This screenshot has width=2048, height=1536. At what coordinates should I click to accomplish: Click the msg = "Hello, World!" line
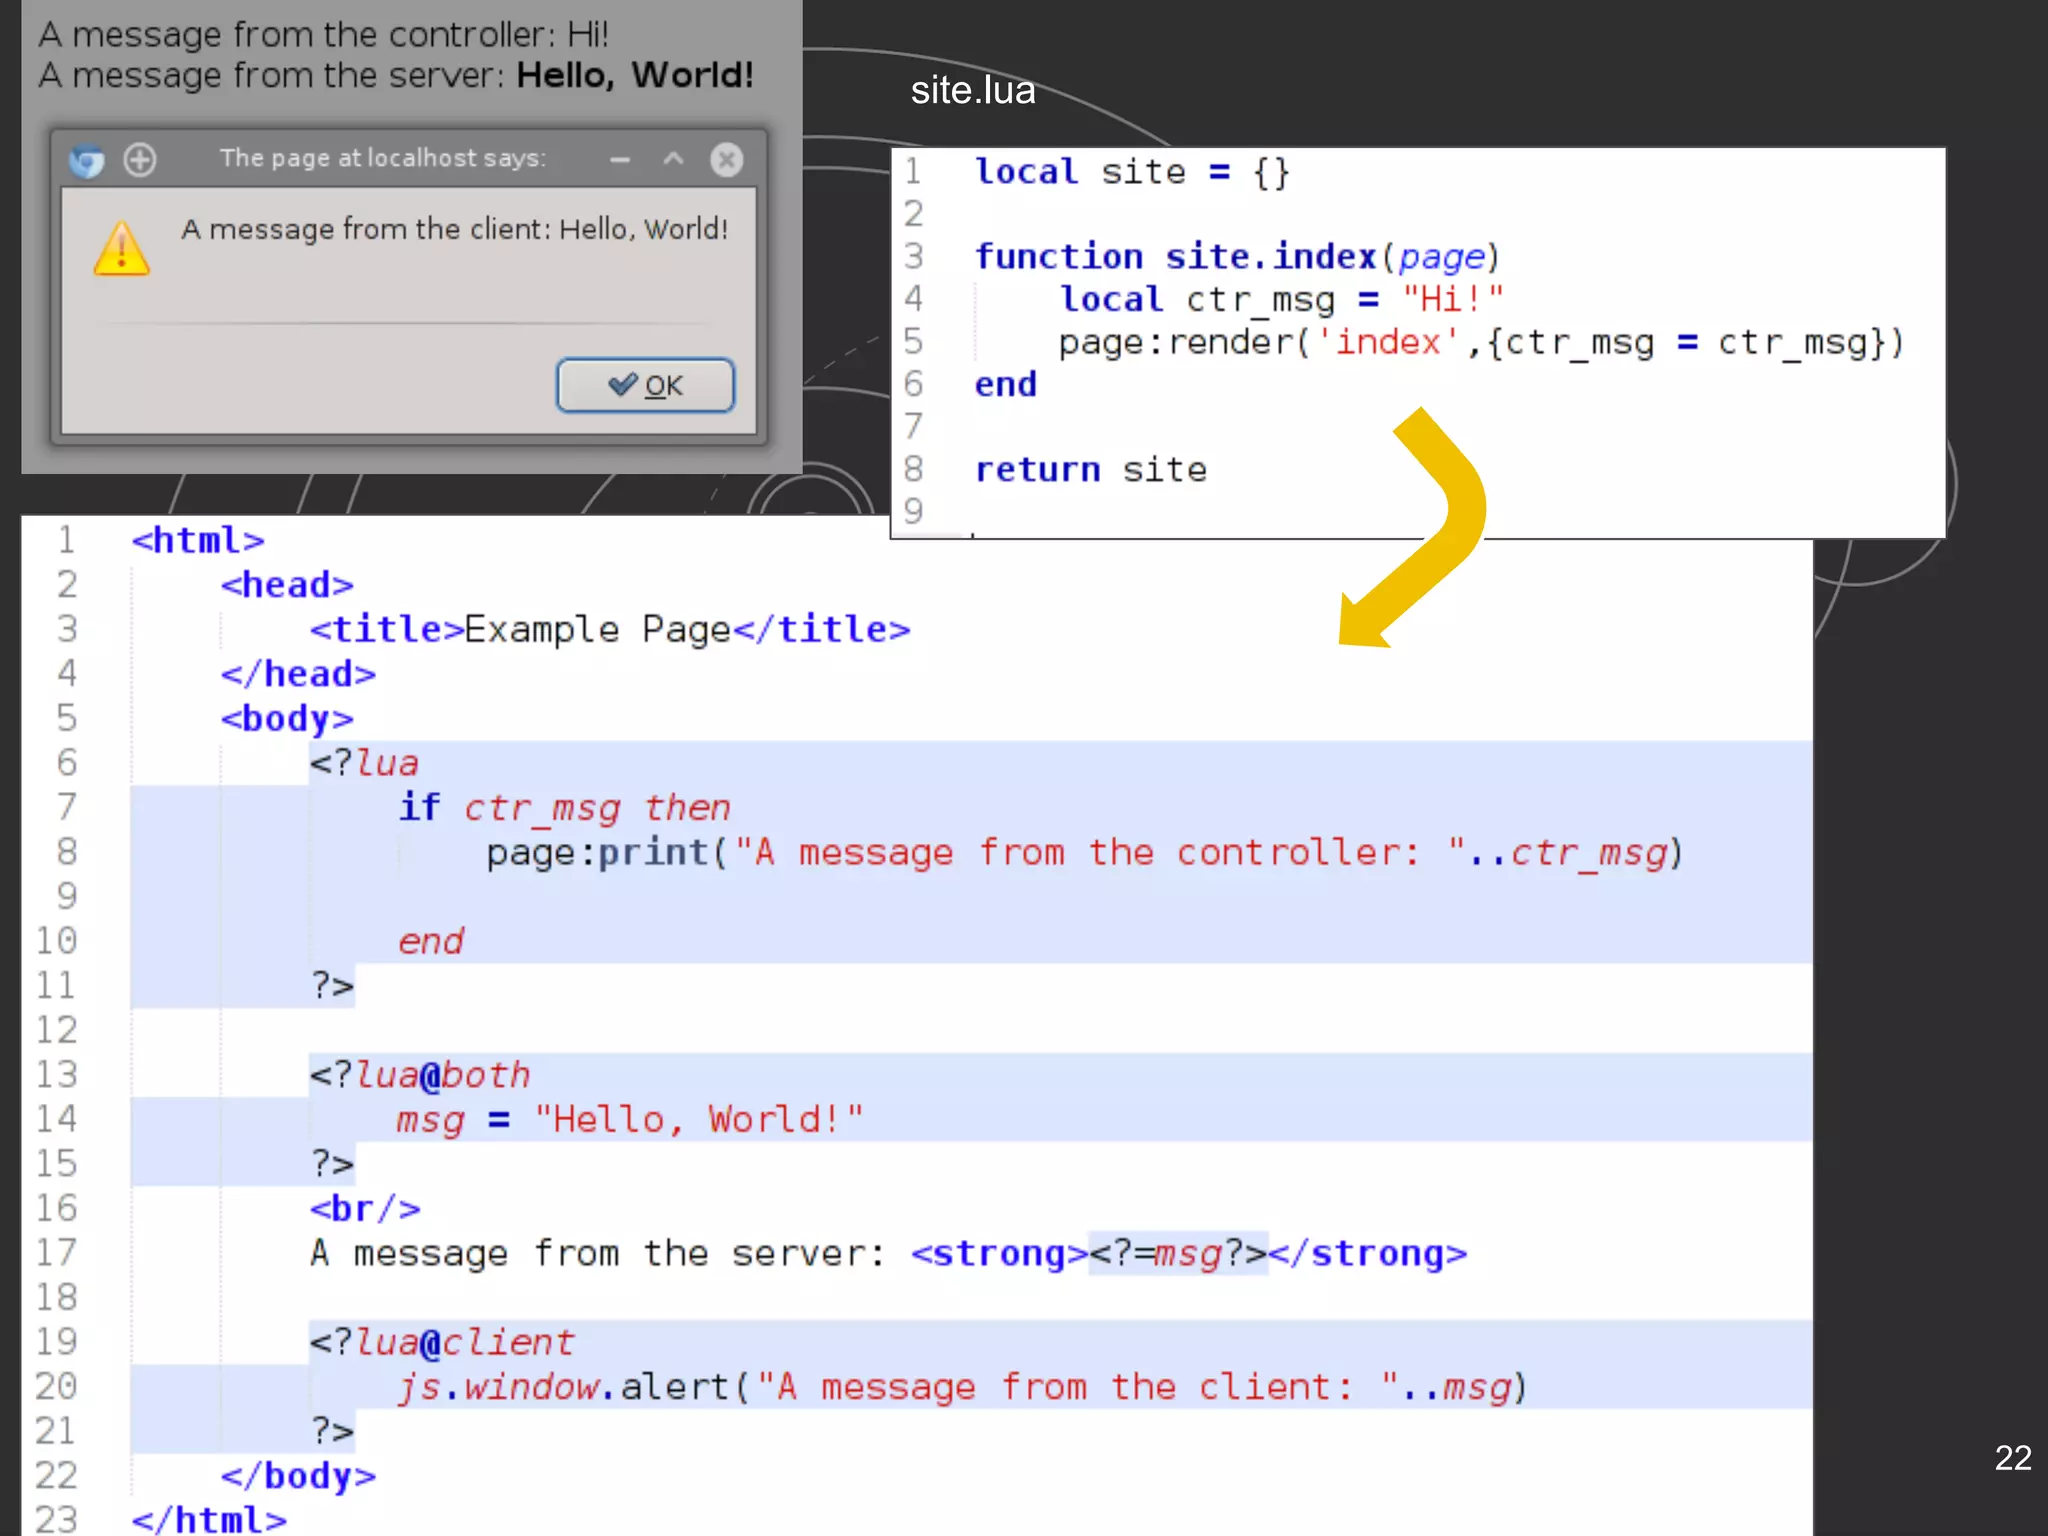click(x=630, y=1119)
